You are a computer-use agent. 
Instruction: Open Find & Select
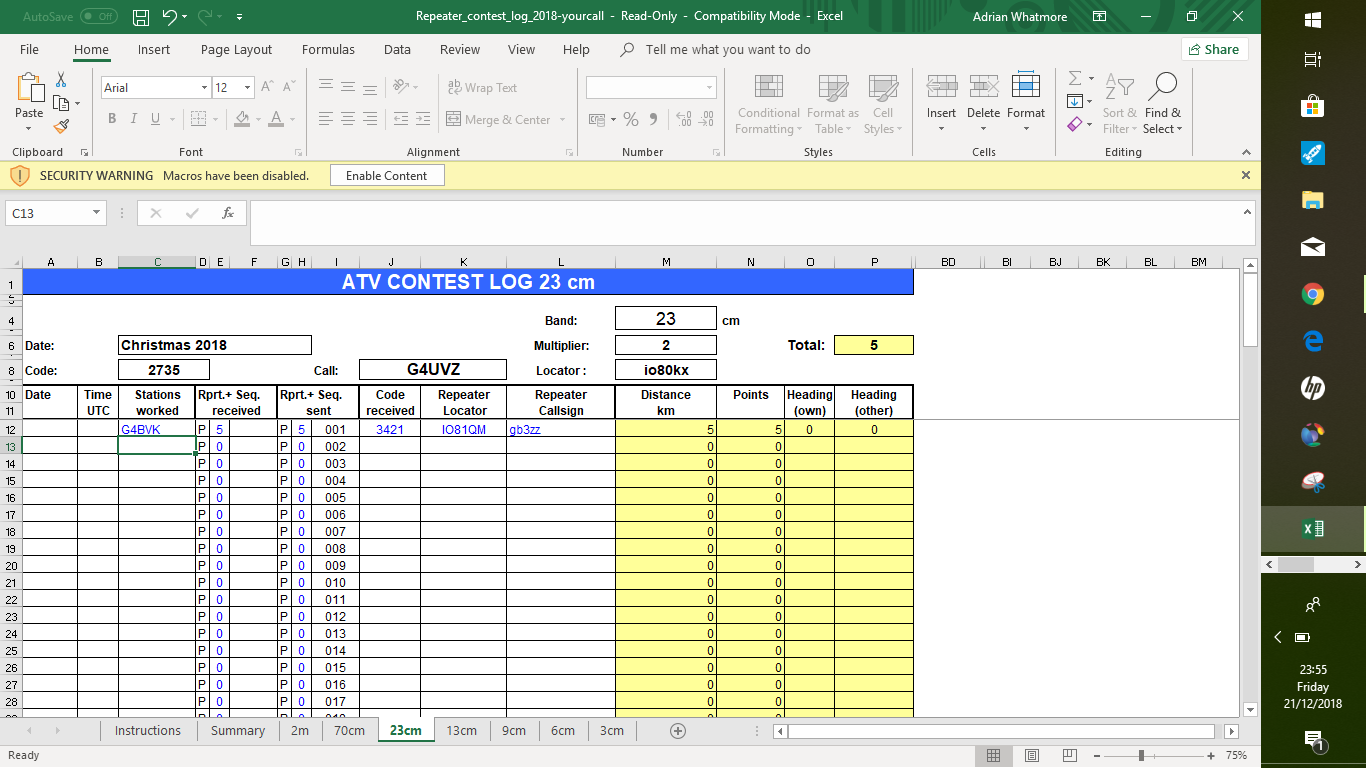coord(1163,105)
